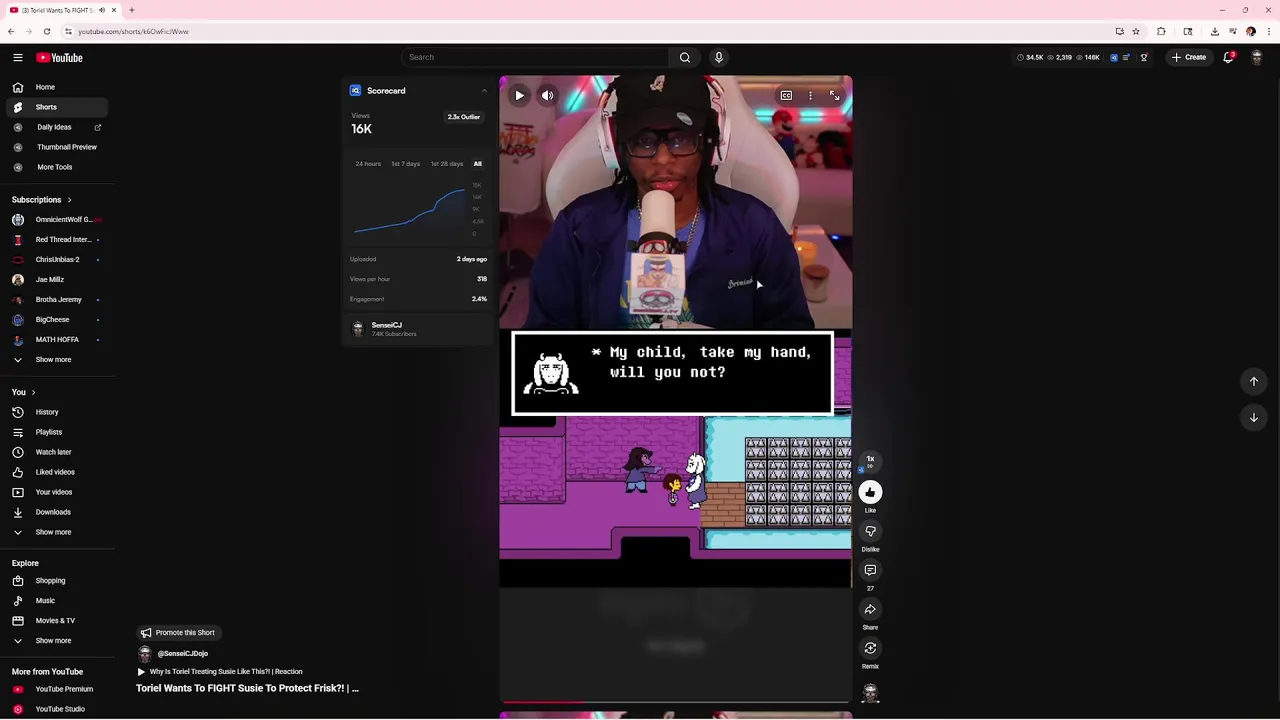Open the vidIQ blue extension icon in header
Image resolution: width=1280 pixels, height=720 pixels.
point(1114,57)
